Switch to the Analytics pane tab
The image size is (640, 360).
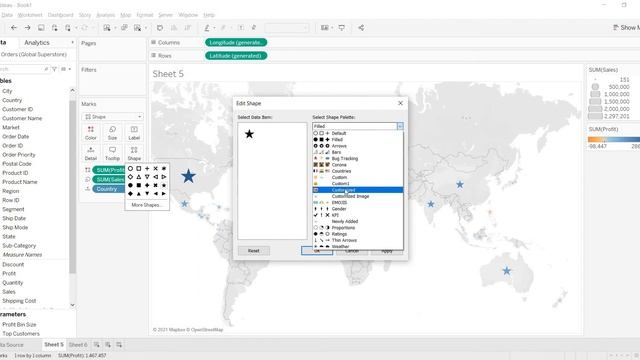coord(37,42)
